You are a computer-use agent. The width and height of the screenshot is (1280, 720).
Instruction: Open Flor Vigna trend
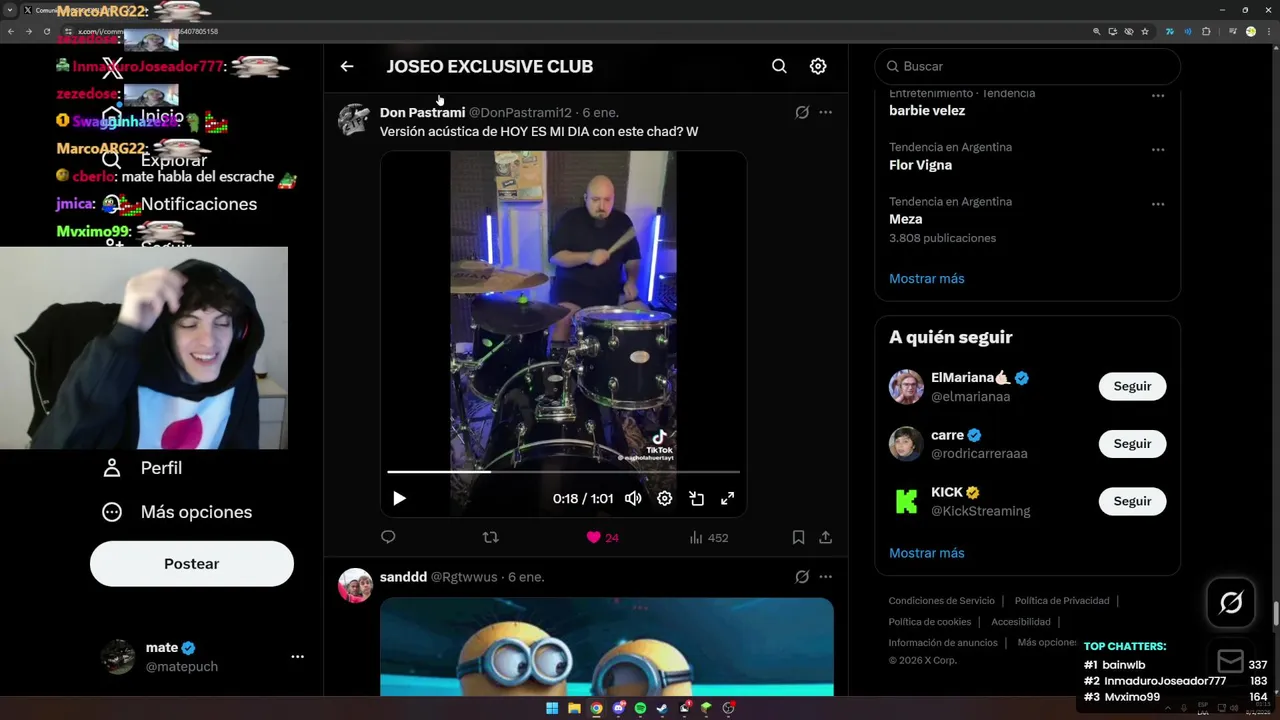920,165
